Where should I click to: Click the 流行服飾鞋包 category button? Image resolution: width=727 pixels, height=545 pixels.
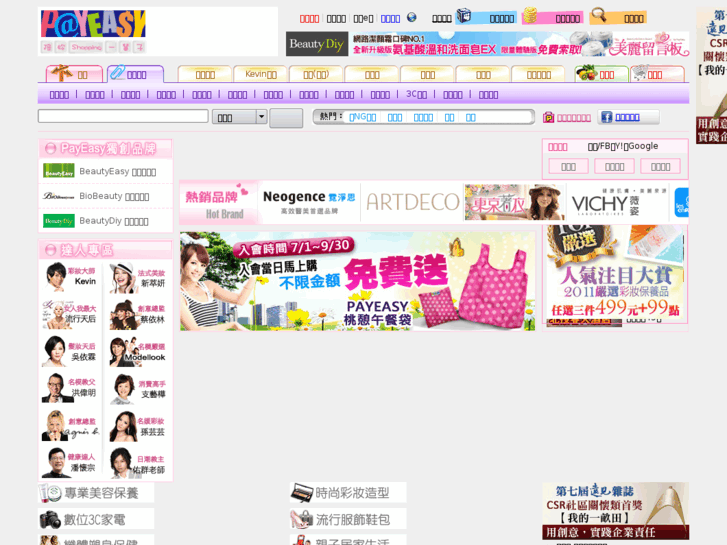click(x=348, y=519)
